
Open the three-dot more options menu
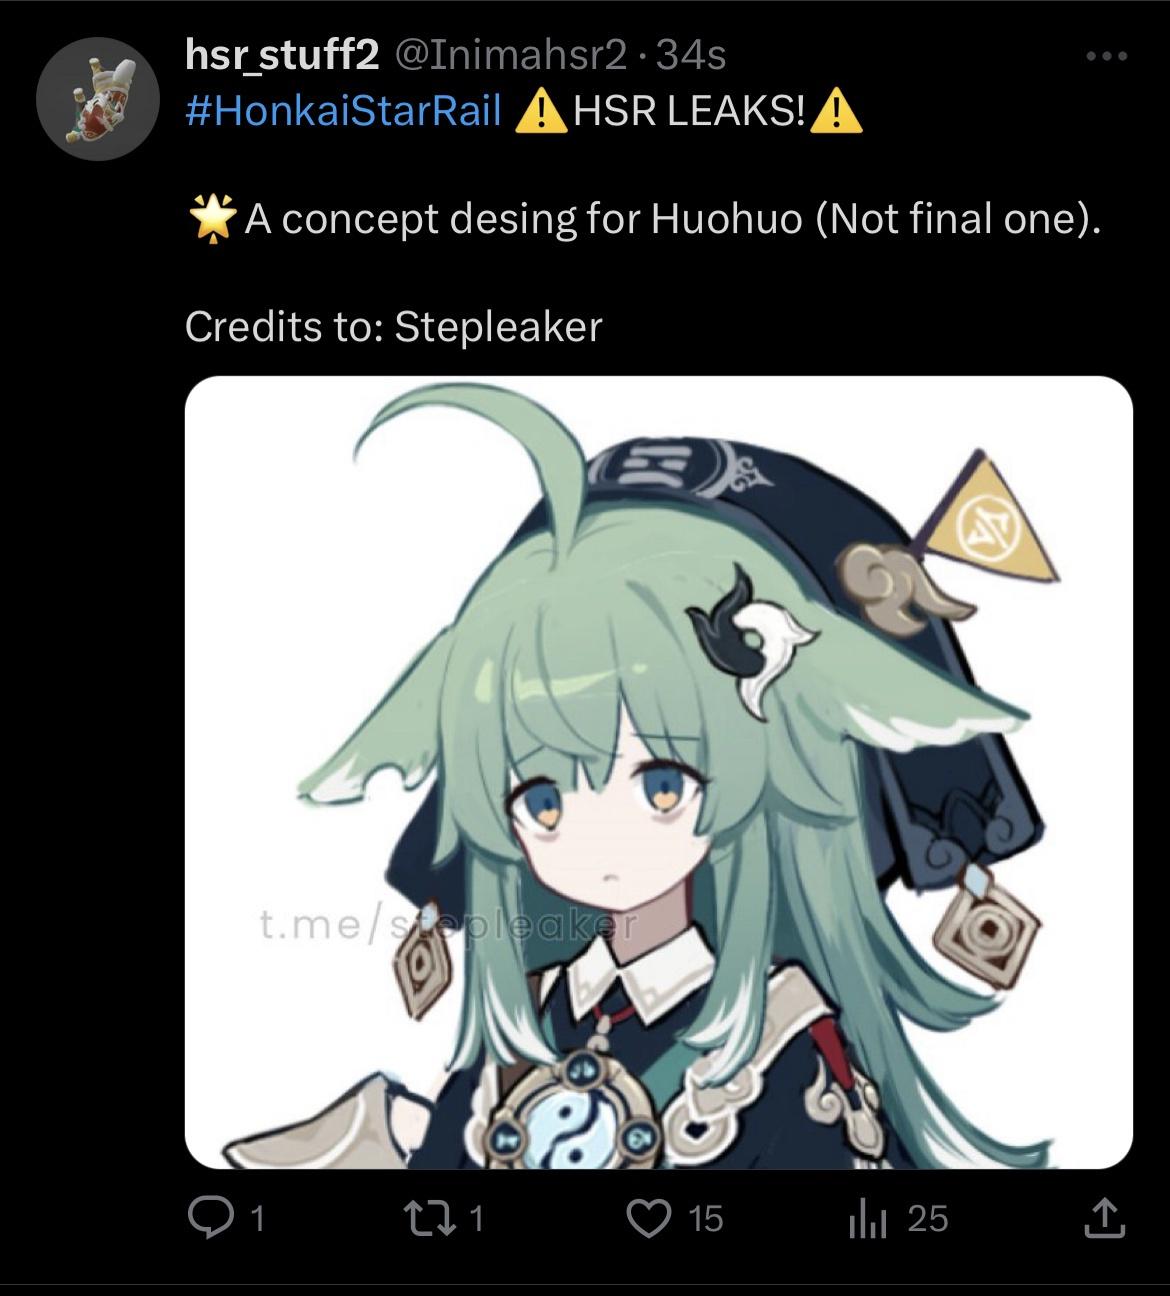[1107, 56]
